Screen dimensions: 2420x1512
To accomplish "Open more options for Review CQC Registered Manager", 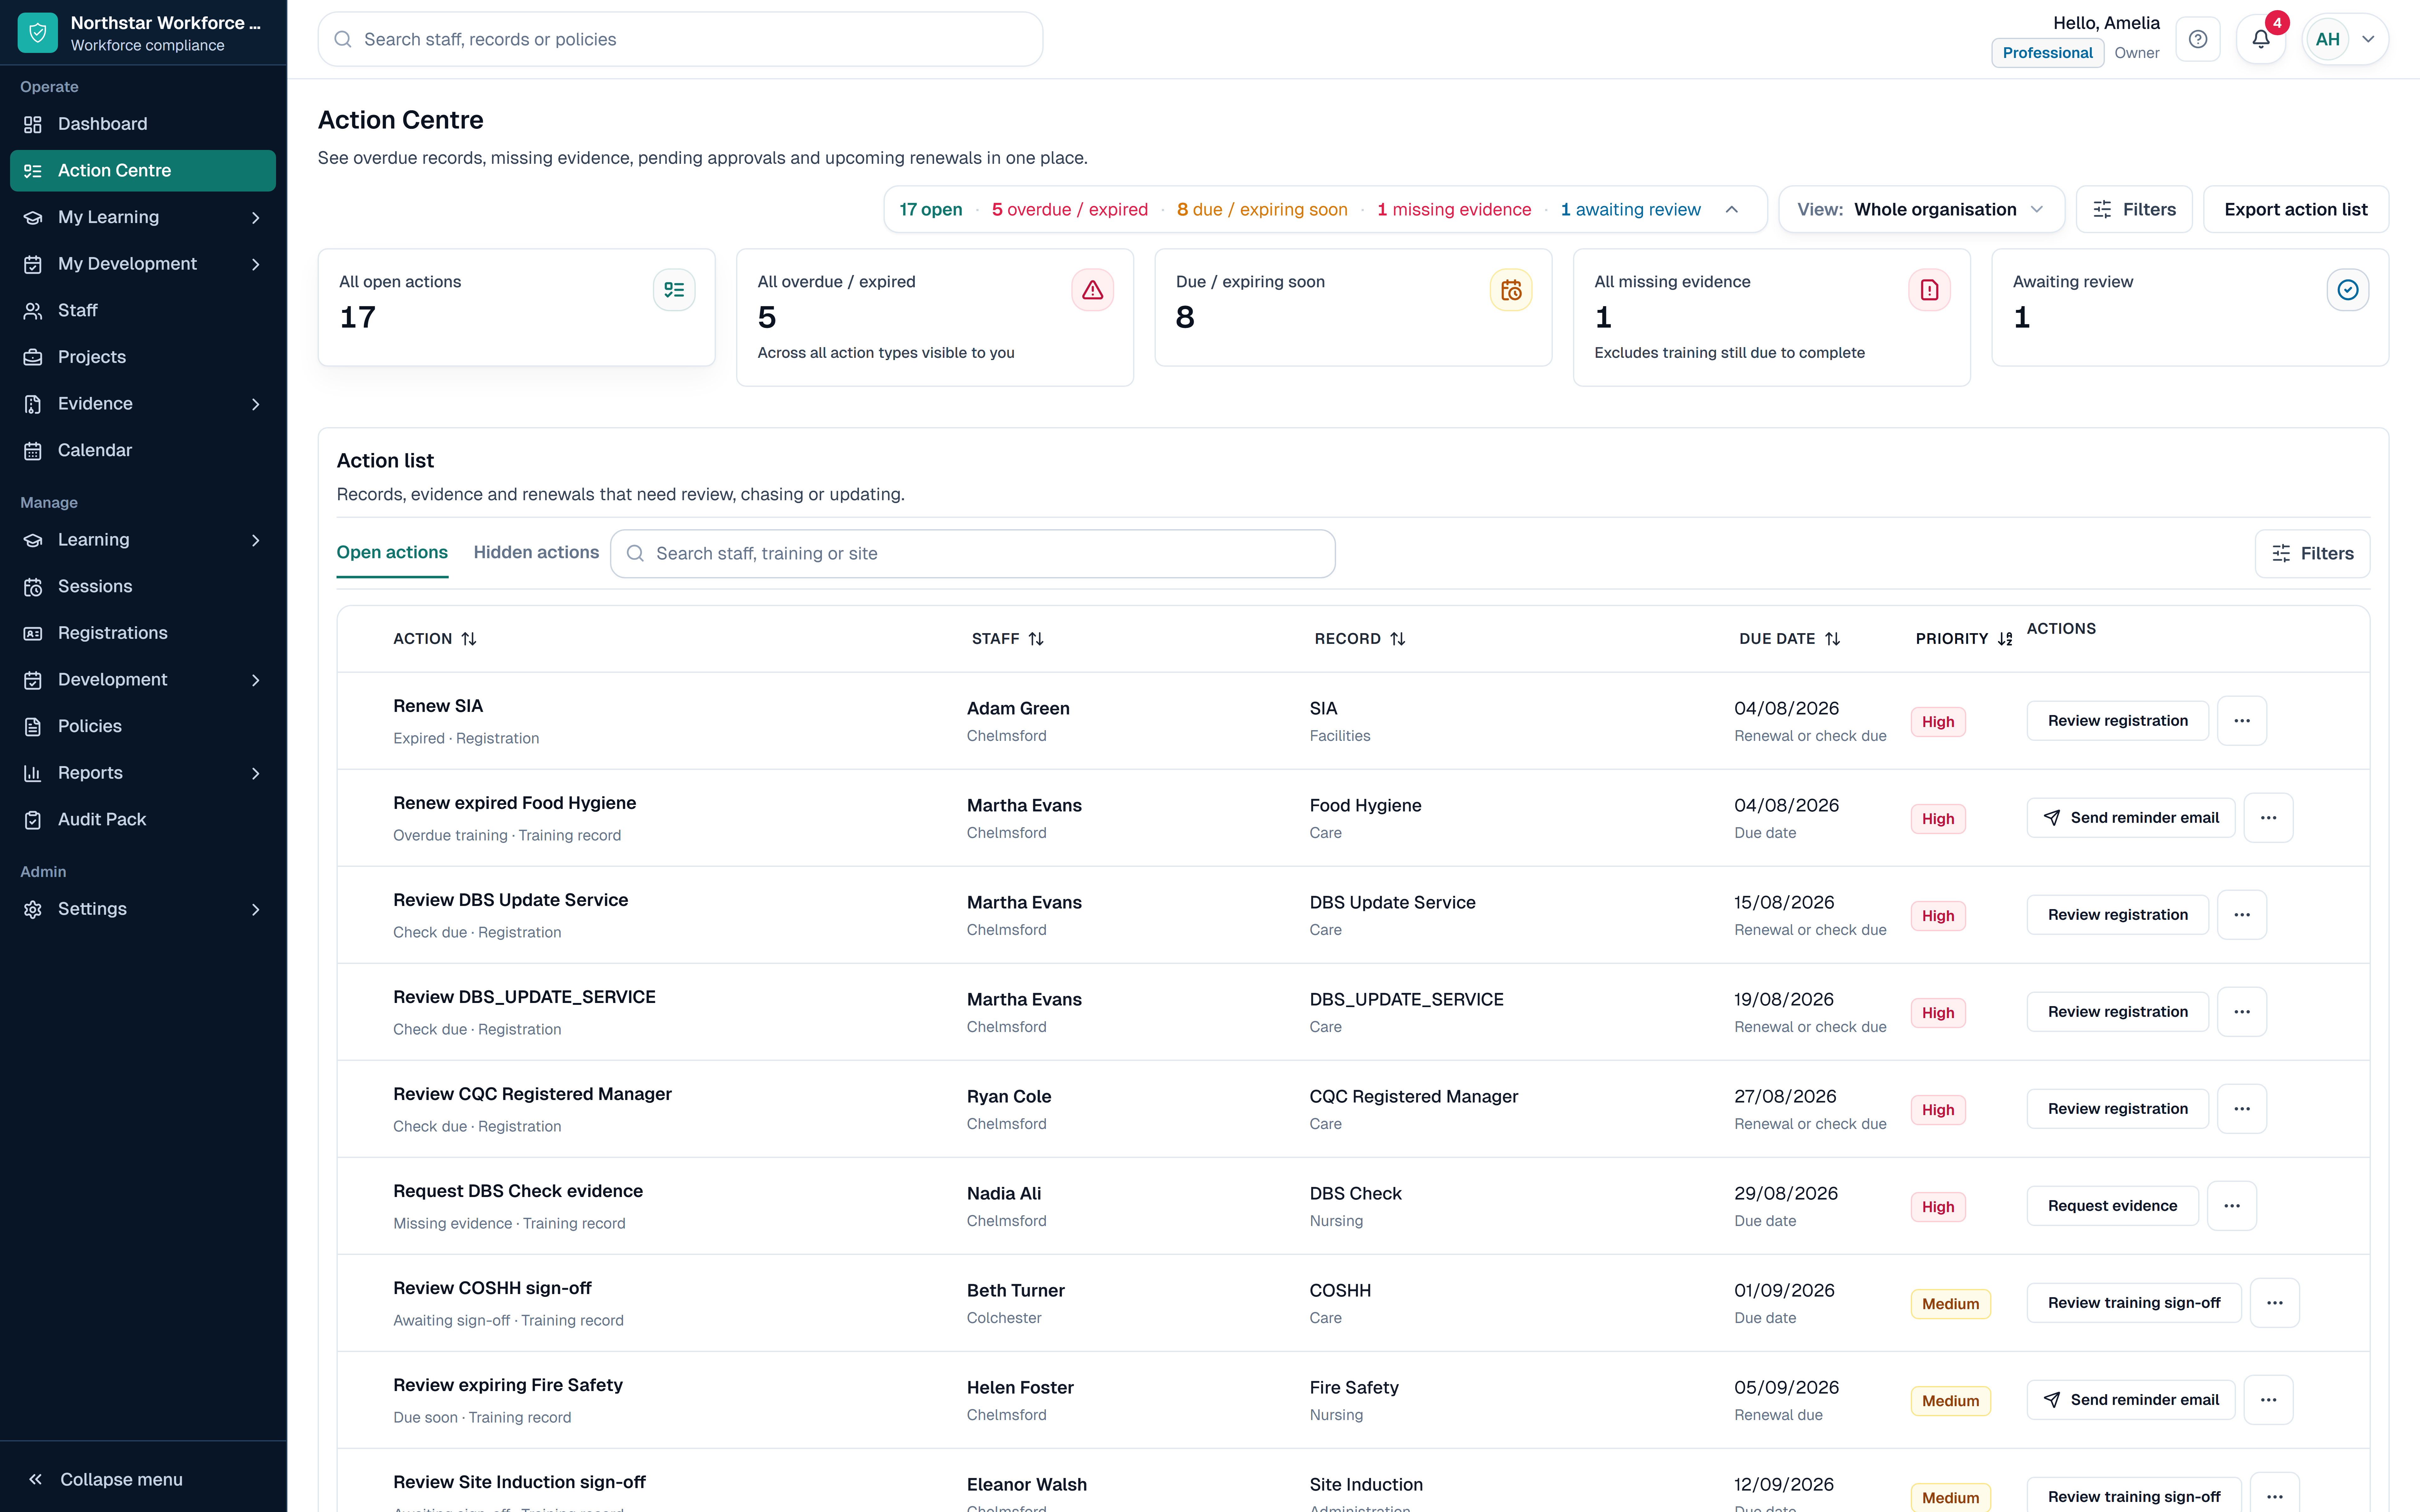I will pos(2242,1109).
